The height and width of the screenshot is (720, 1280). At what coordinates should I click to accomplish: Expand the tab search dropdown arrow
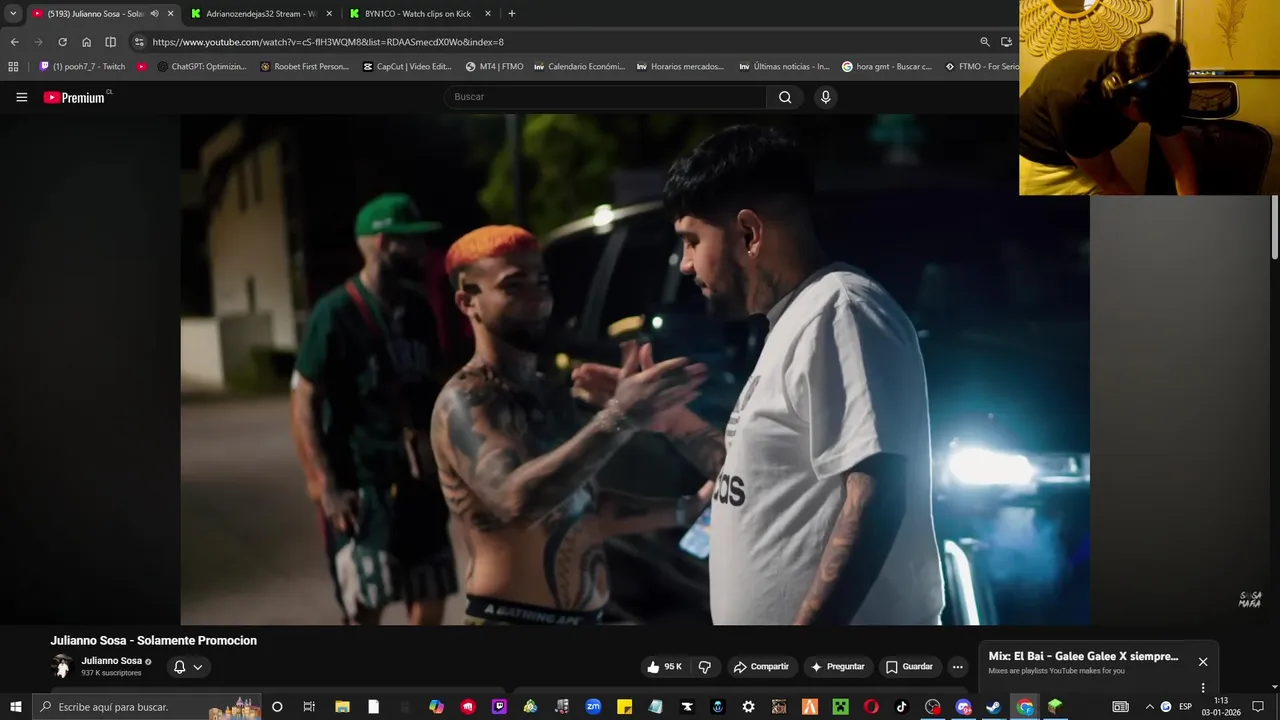pyautogui.click(x=13, y=14)
